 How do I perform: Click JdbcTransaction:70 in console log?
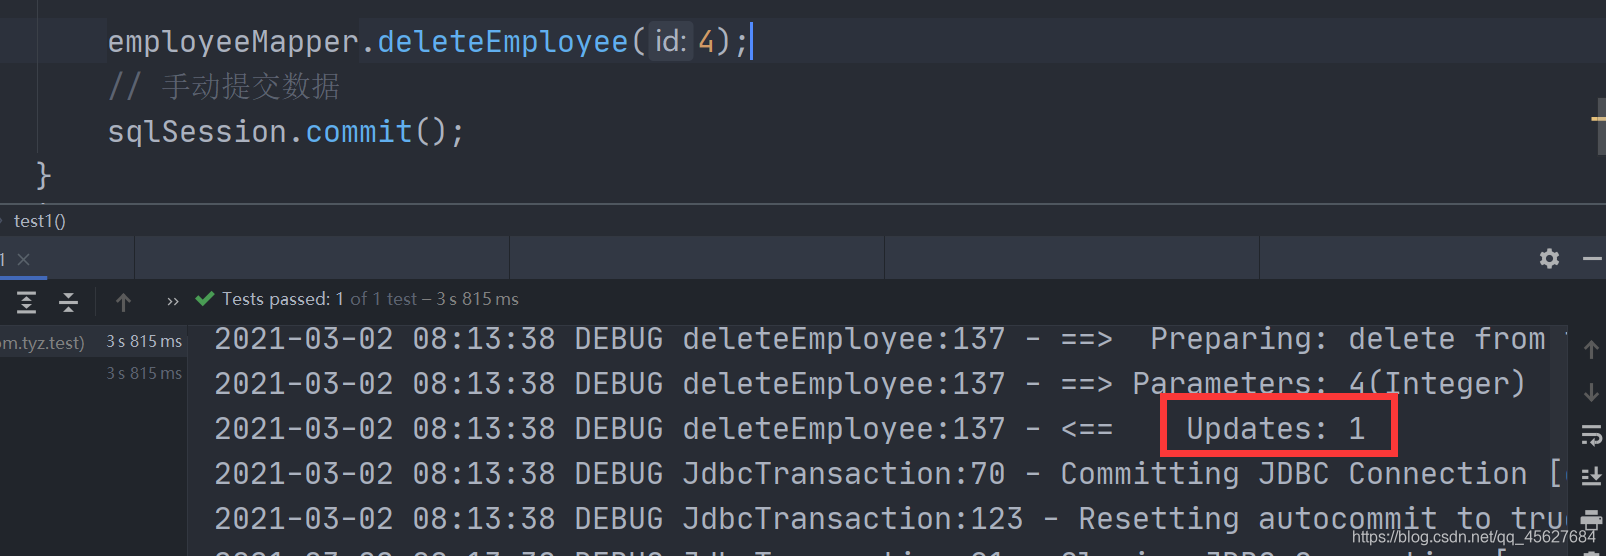(x=844, y=474)
